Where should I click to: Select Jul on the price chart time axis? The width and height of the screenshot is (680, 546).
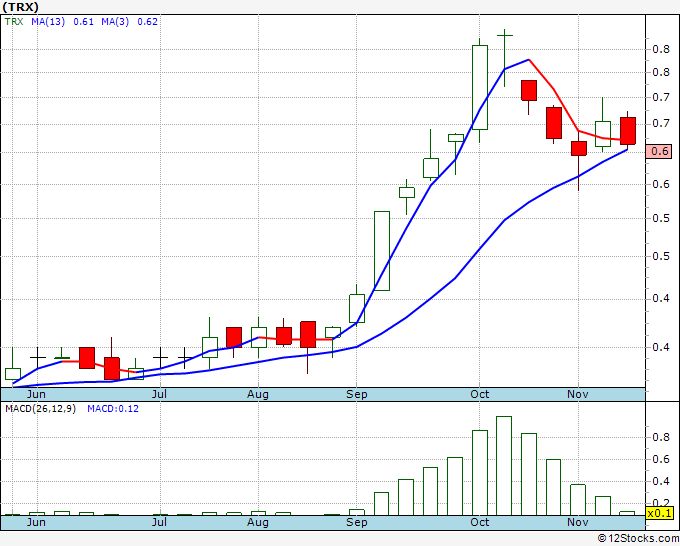(160, 394)
